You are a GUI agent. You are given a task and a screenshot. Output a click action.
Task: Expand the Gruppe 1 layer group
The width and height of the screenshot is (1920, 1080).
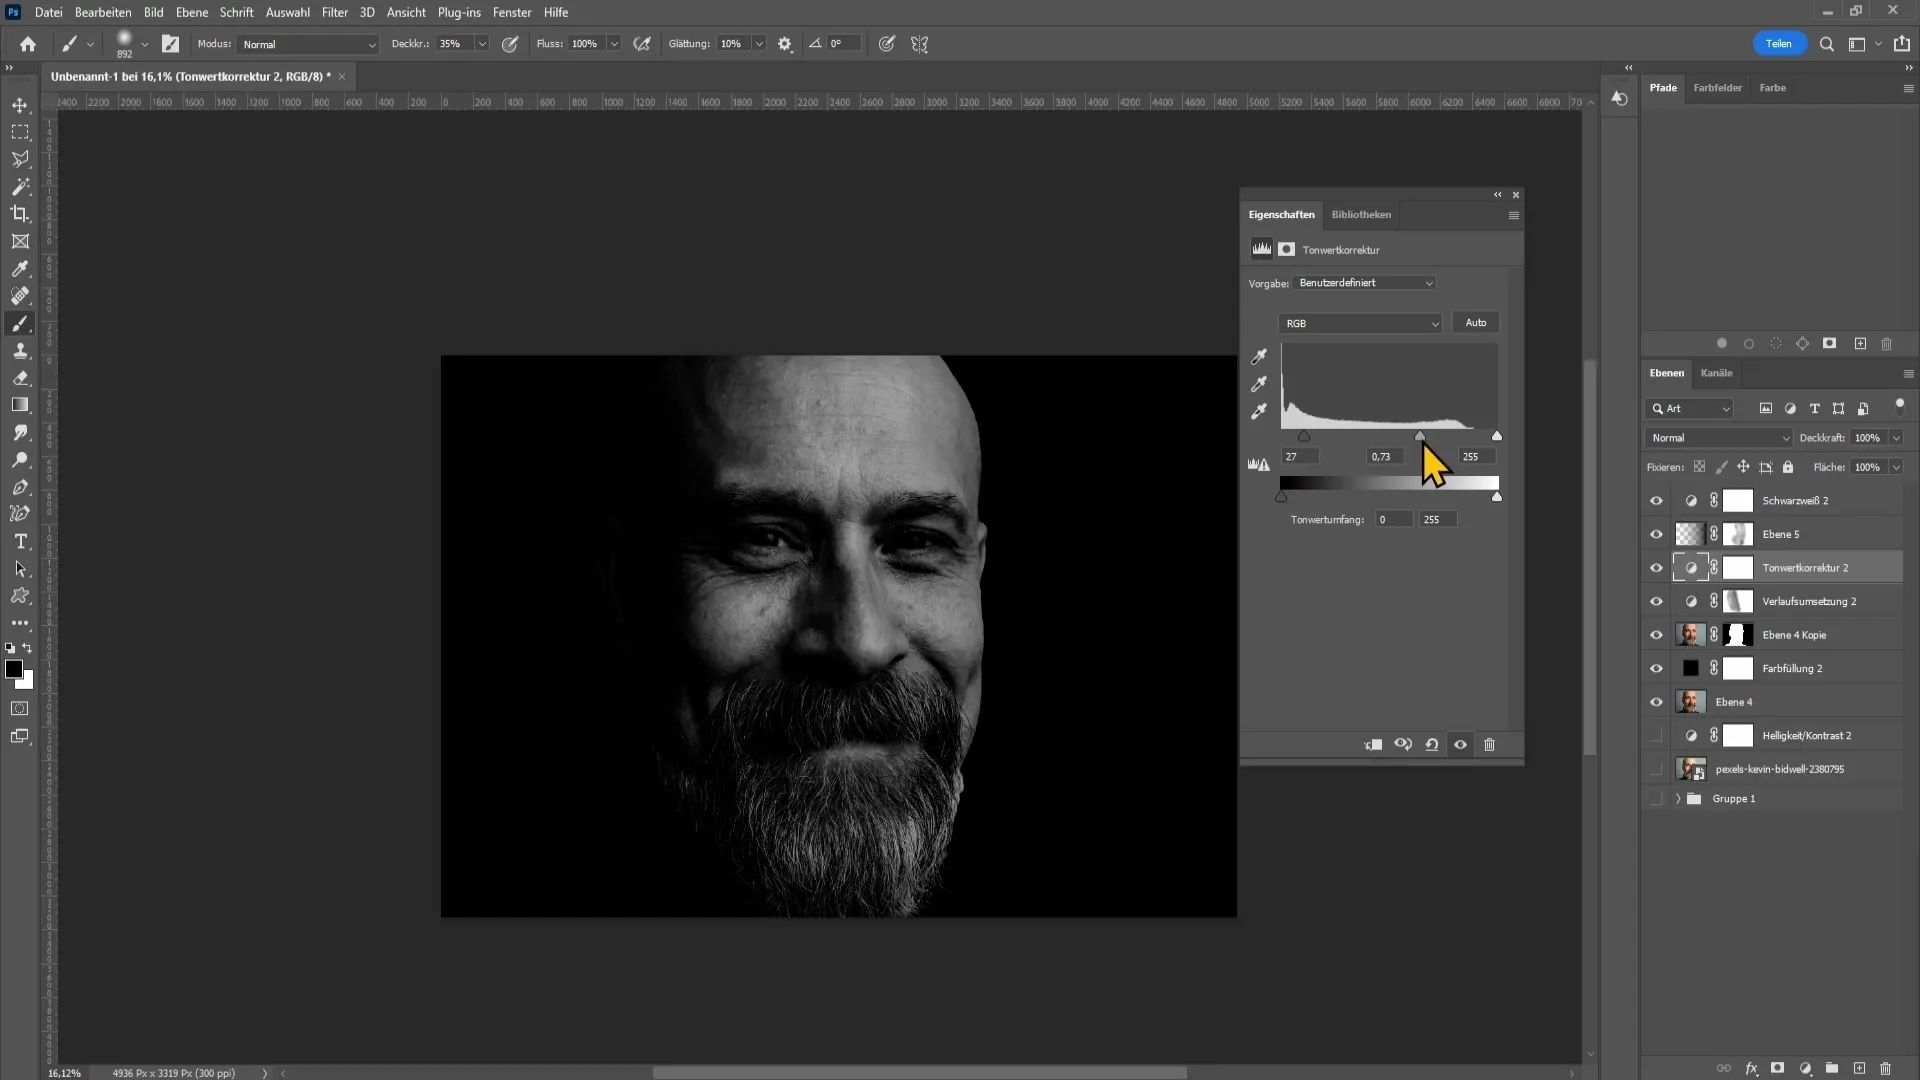pos(1673,798)
